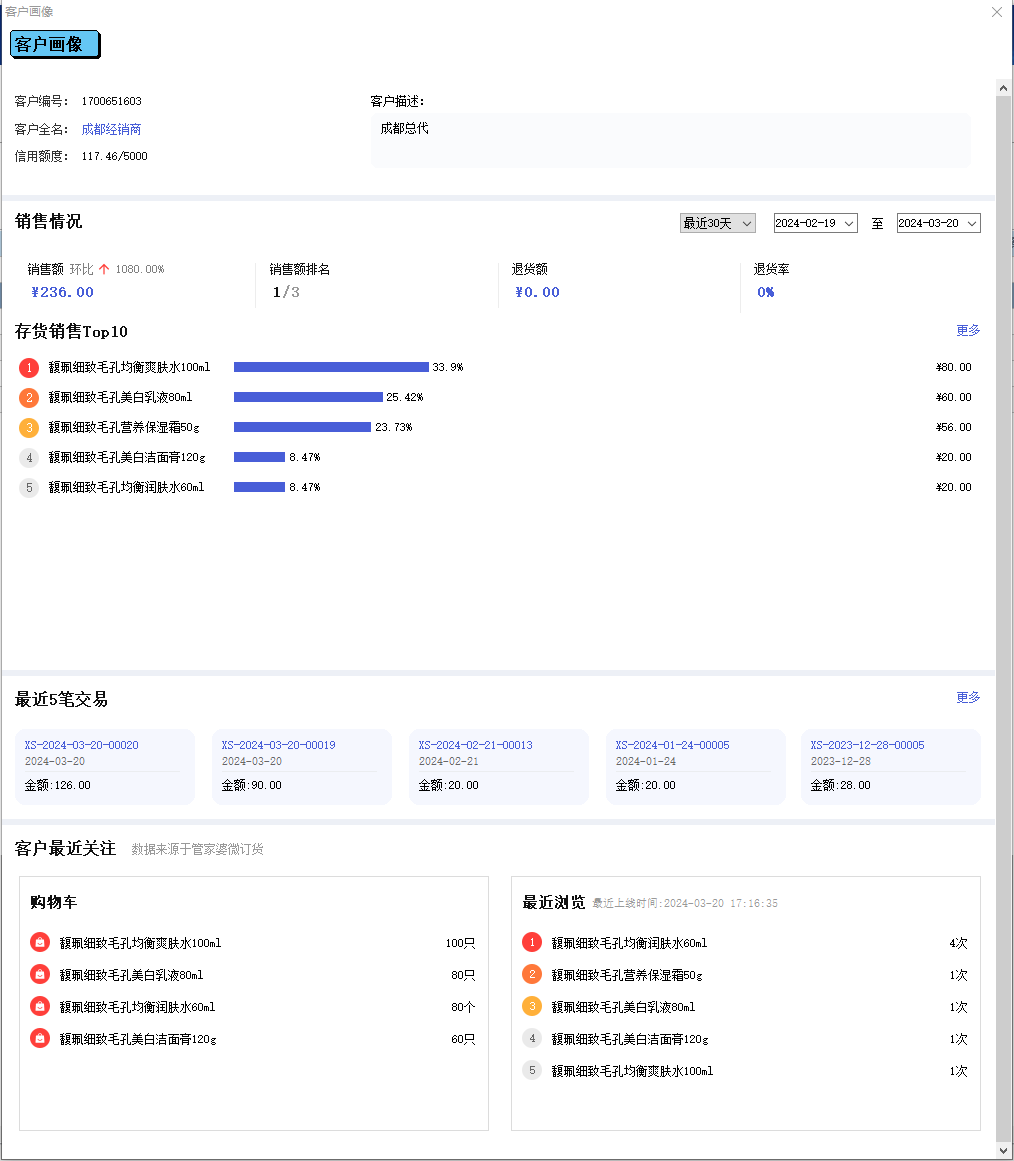Click the red 环比 up-arrow icon
The image size is (1014, 1161).
click(104, 270)
